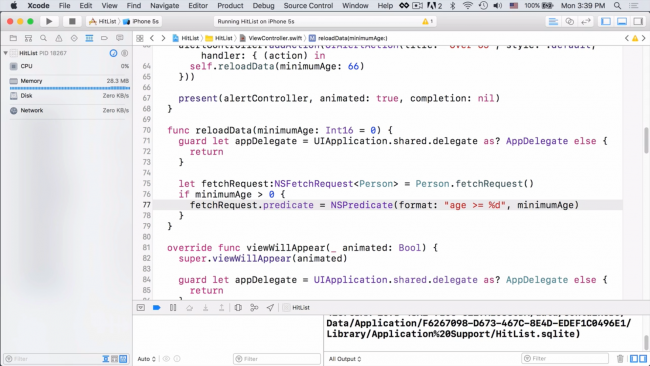Open related items grid icon in jump bar
650x366 pixels.
pos(140,38)
